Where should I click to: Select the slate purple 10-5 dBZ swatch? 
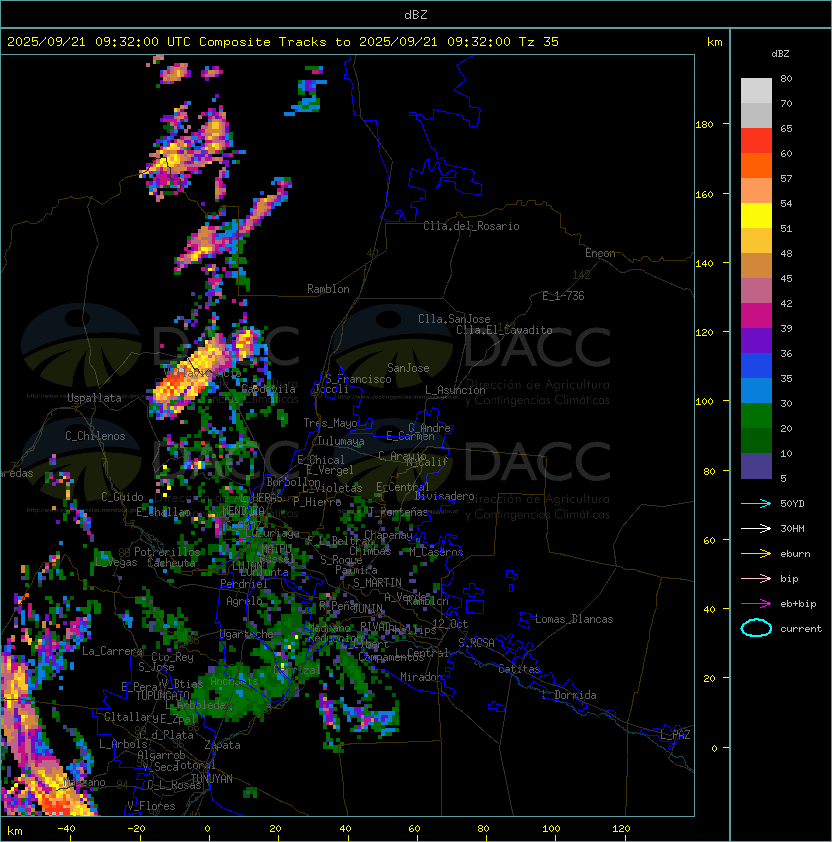(x=756, y=466)
